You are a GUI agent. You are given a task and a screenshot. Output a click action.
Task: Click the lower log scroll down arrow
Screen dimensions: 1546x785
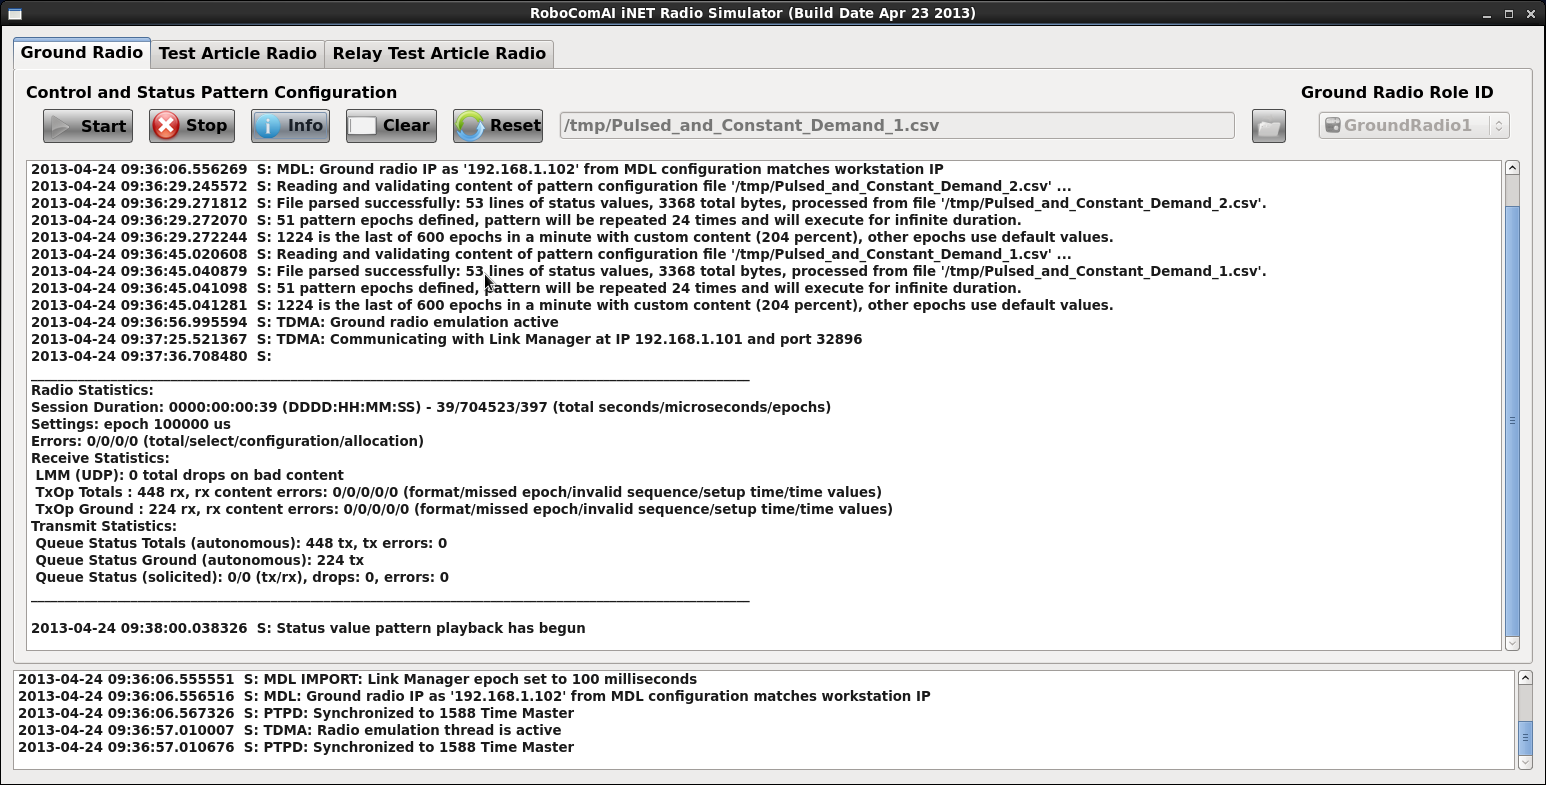tap(1525, 762)
